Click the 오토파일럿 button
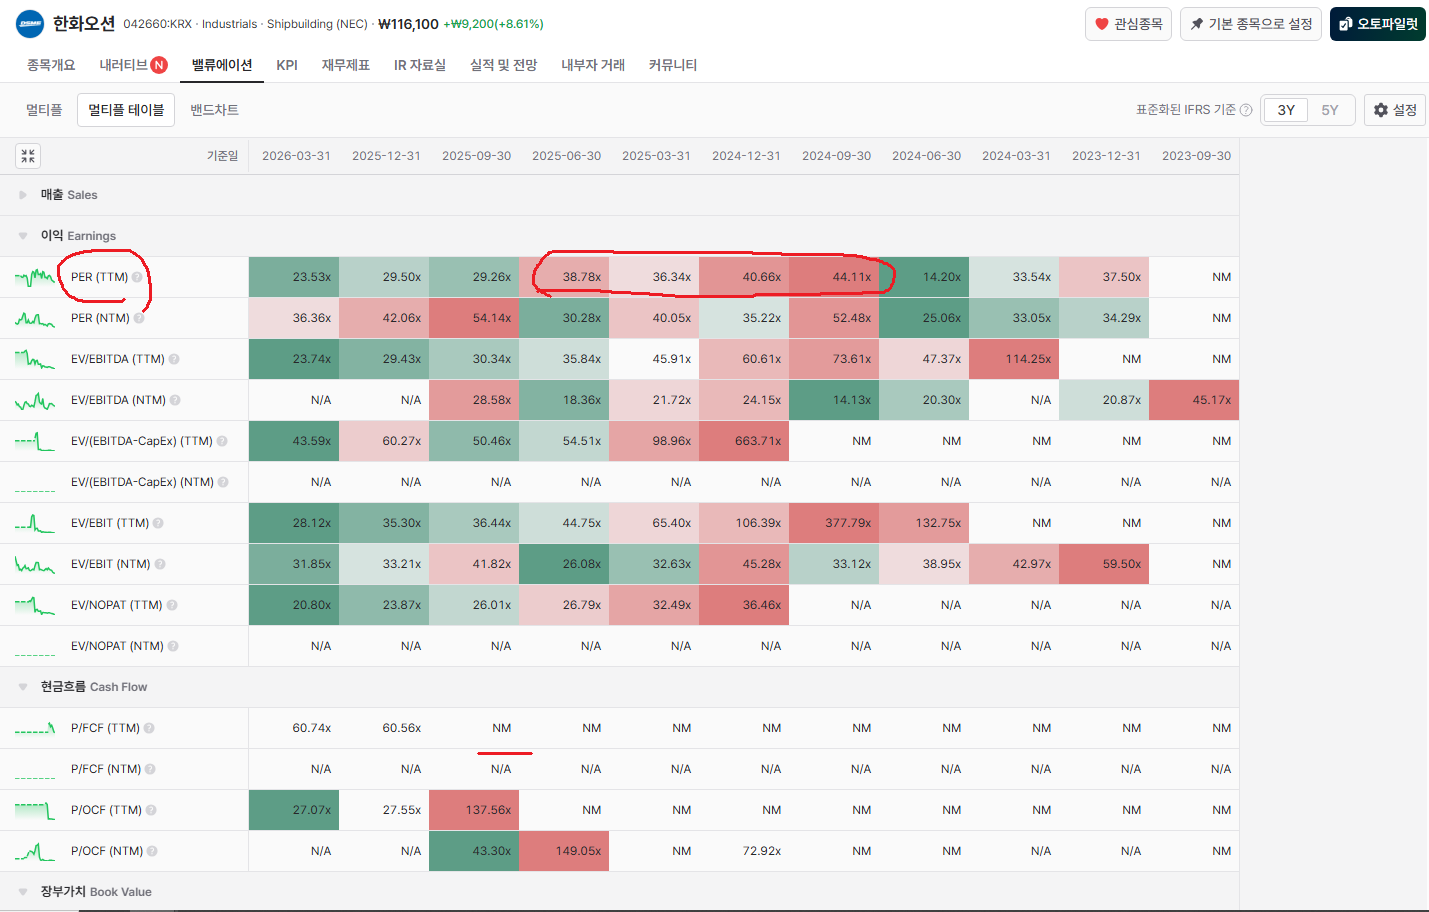1429x912 pixels. point(1378,24)
